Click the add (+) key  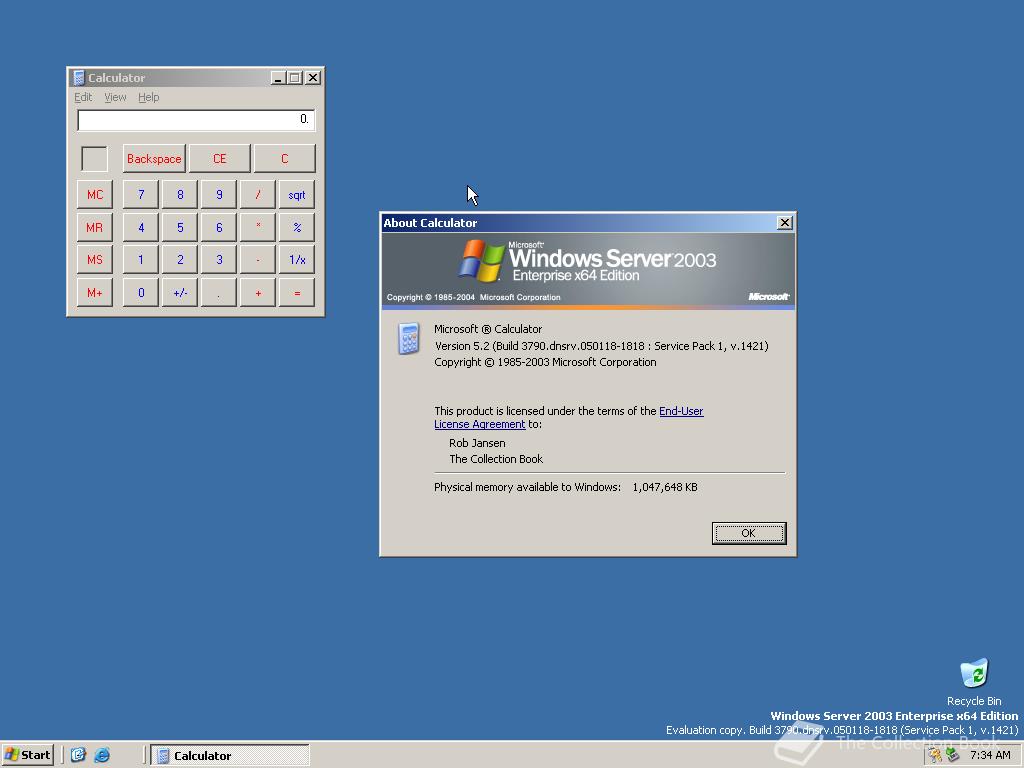point(258,293)
